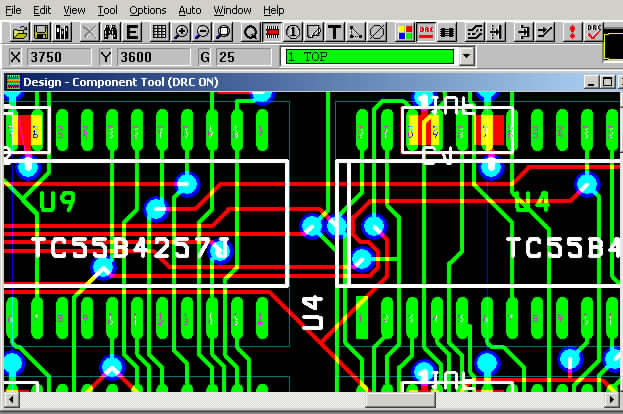This screenshot has height=414, width=623.
Task: Select the Edit Segment mode icon
Action: tap(523, 32)
